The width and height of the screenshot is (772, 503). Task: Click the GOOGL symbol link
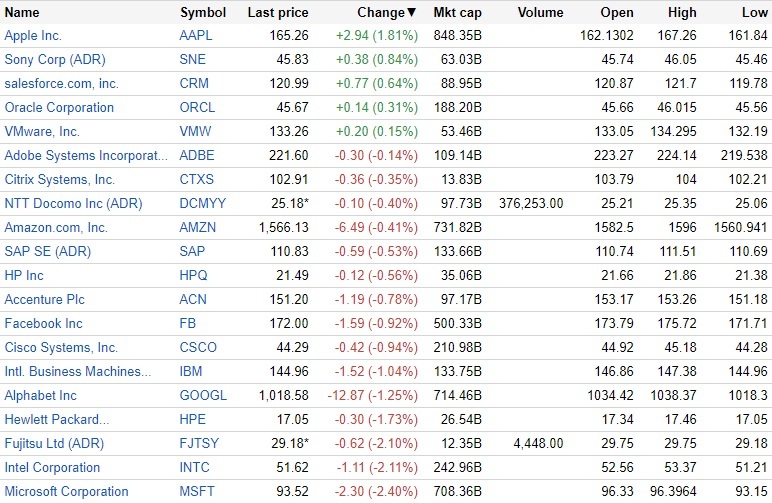203,395
